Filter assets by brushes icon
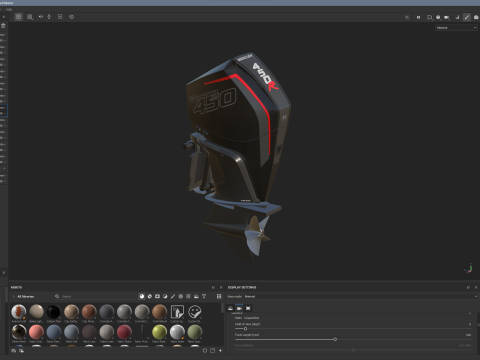Viewport: 480px width, 360px height. [173, 296]
